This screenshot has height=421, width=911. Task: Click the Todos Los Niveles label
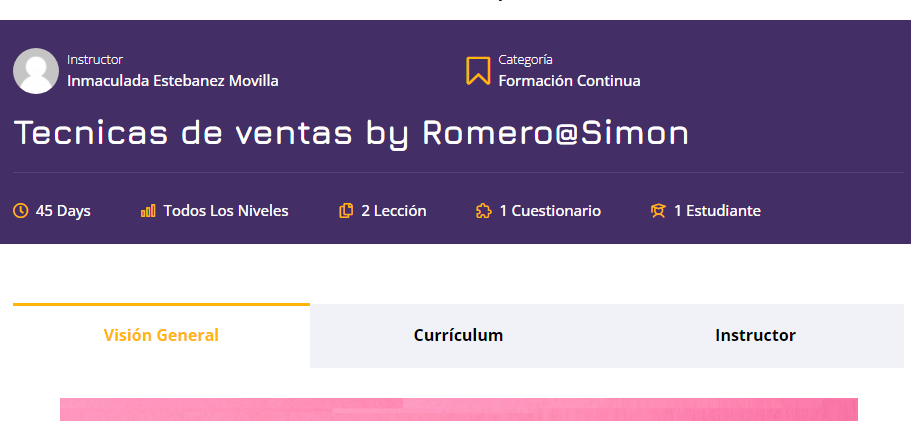tap(226, 211)
